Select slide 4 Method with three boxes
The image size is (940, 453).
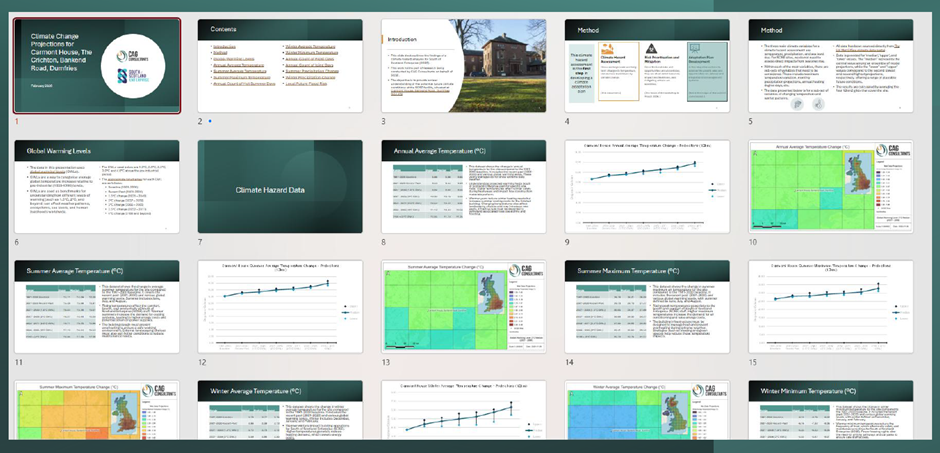point(646,64)
